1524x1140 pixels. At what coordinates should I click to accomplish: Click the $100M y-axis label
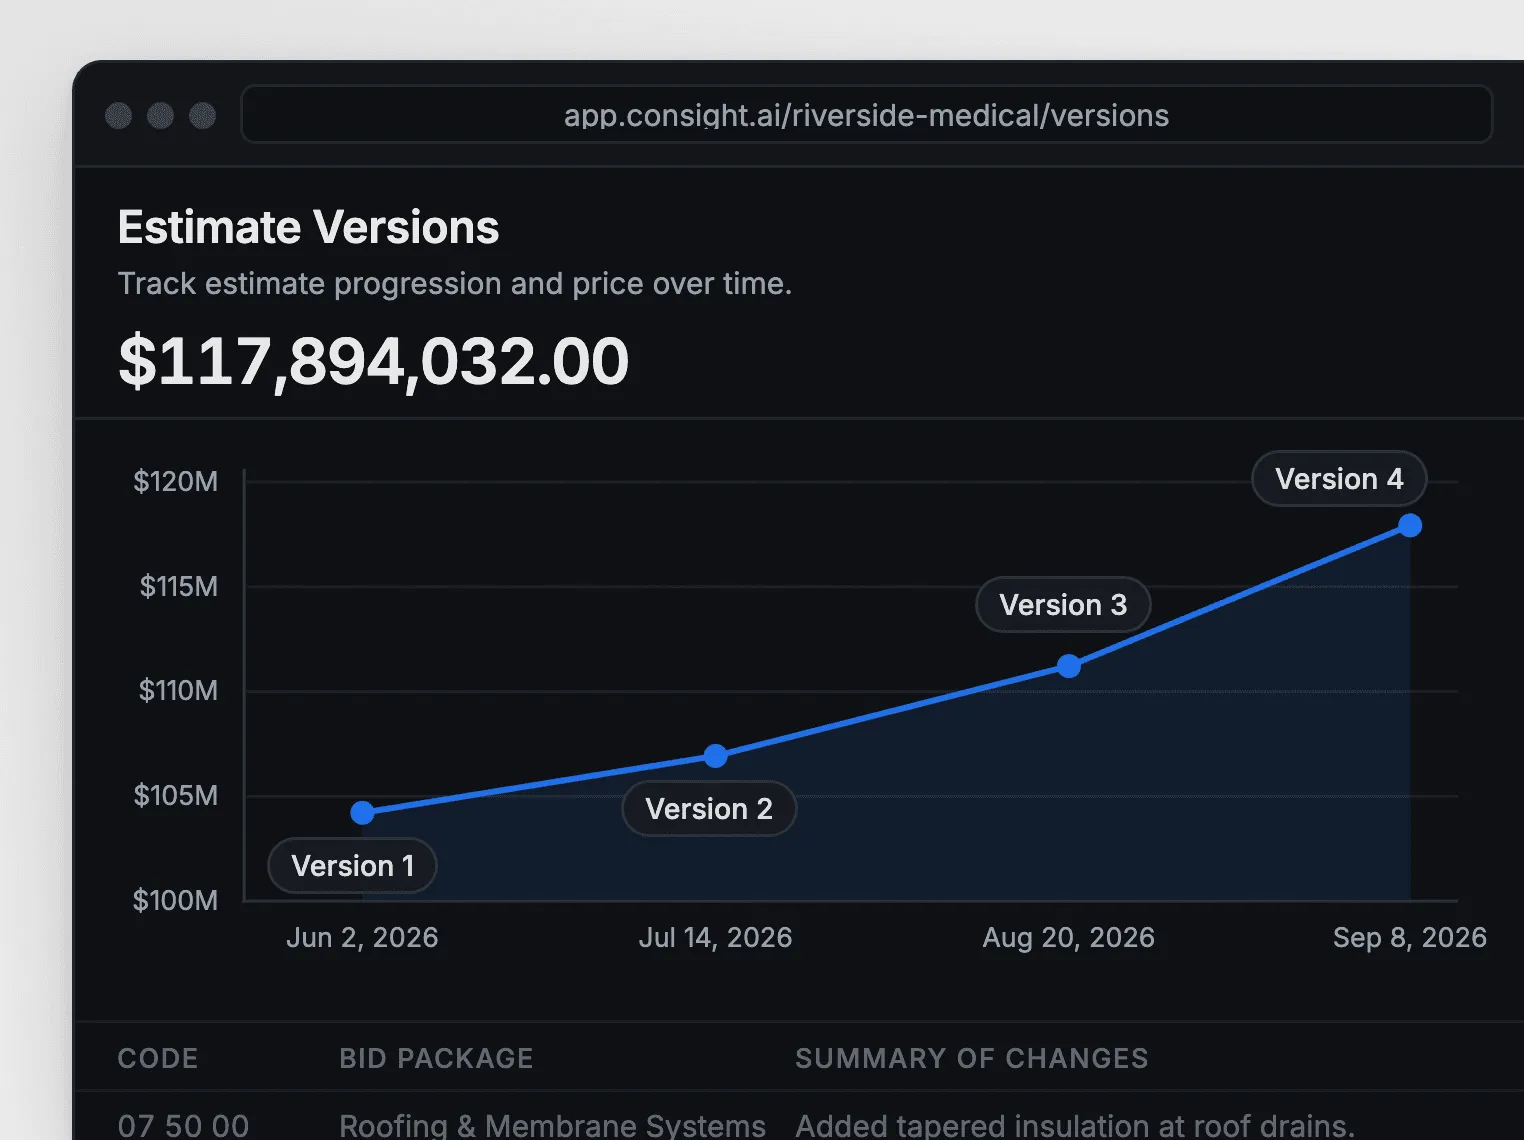pyautogui.click(x=176, y=900)
